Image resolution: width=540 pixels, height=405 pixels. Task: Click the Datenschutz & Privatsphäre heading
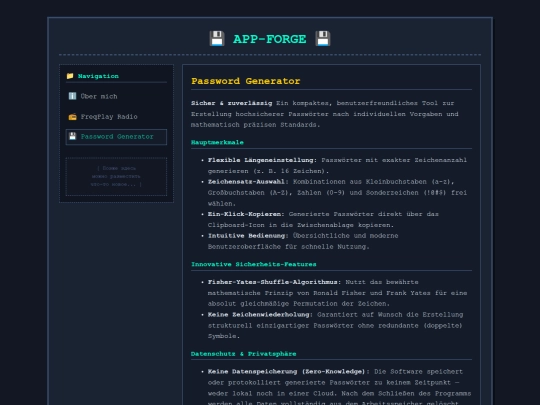point(243,354)
